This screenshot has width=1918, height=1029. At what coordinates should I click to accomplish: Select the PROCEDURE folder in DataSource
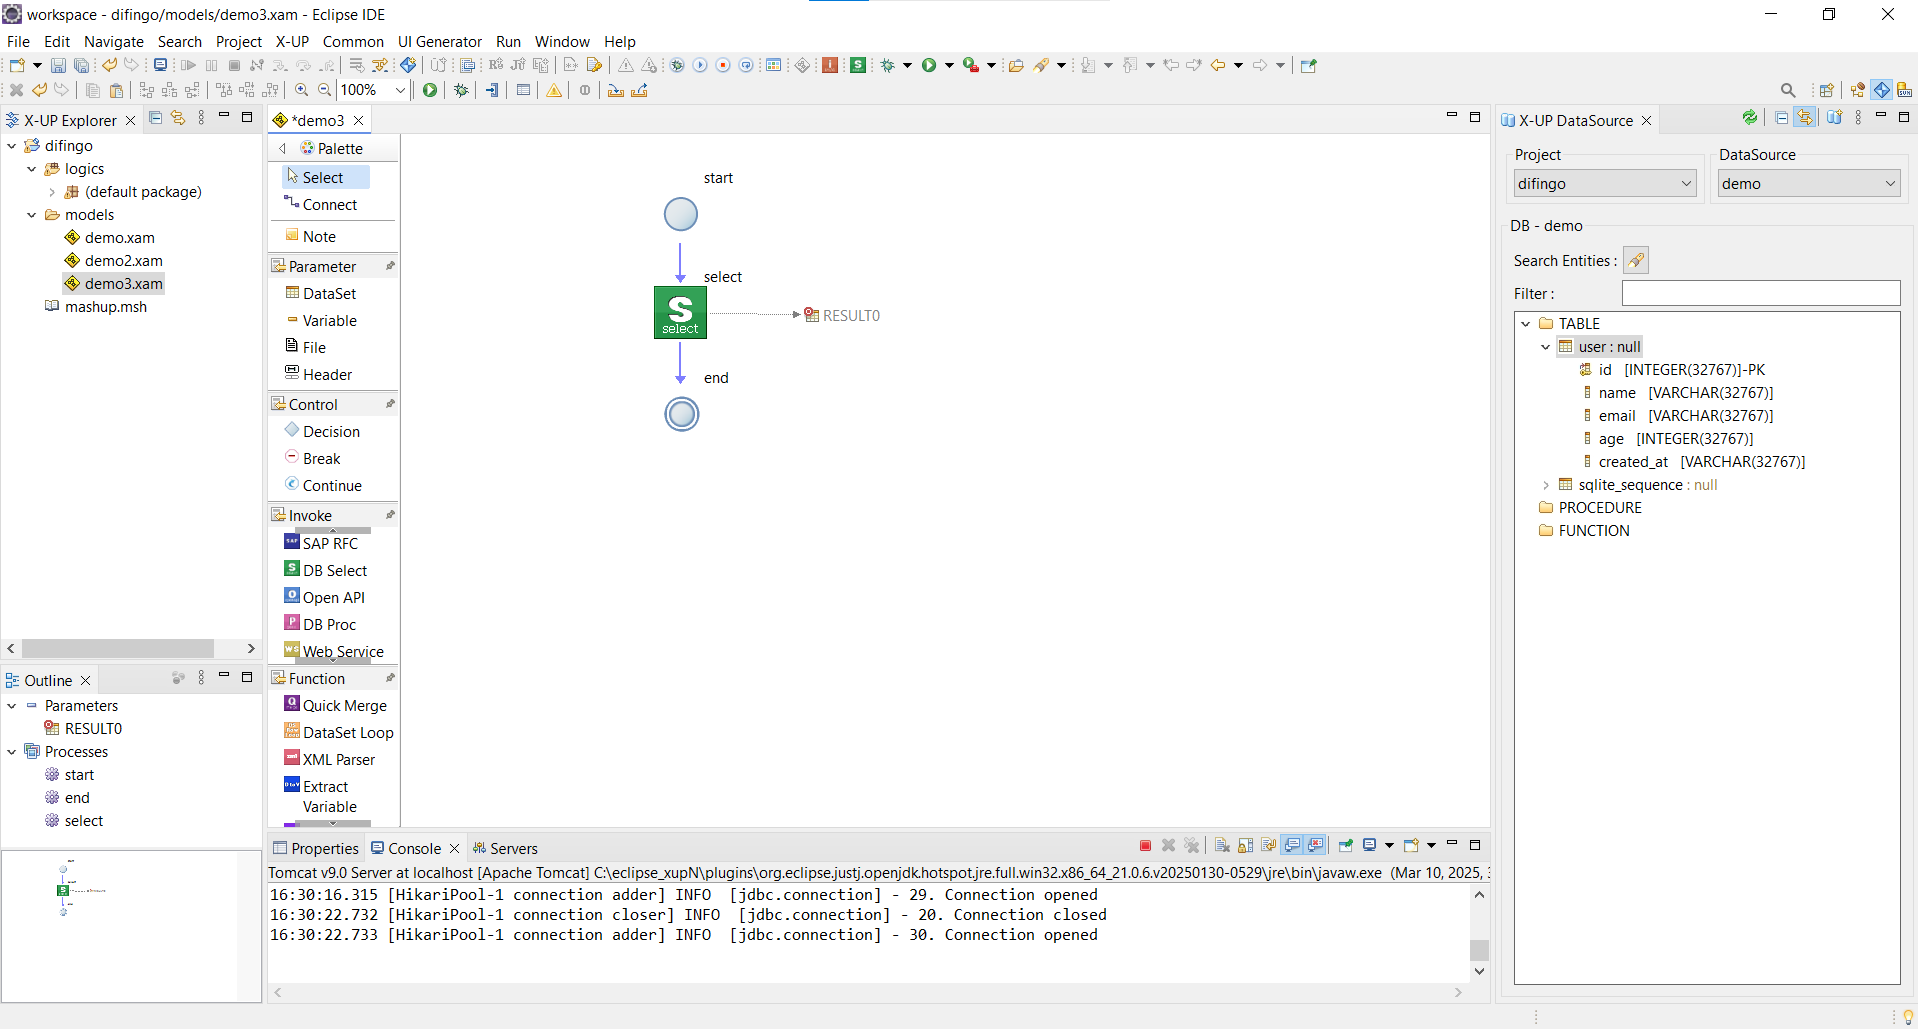[1599, 508]
